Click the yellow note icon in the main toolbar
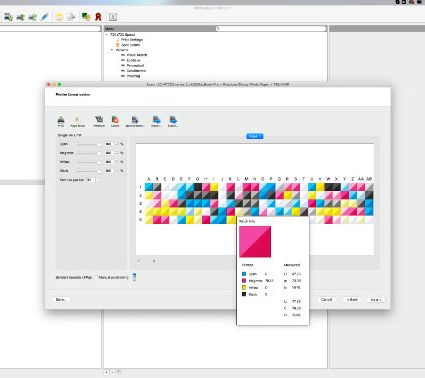Viewport: 425px width, 378px height. pos(59,17)
